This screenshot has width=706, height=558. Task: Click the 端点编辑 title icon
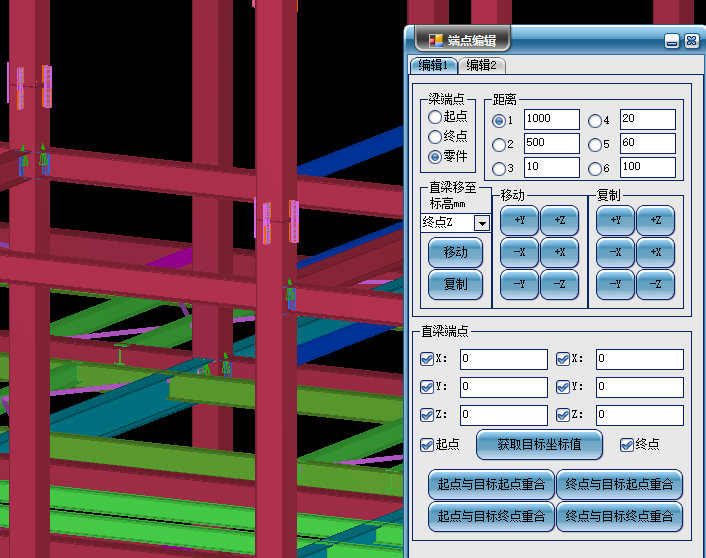click(x=436, y=41)
